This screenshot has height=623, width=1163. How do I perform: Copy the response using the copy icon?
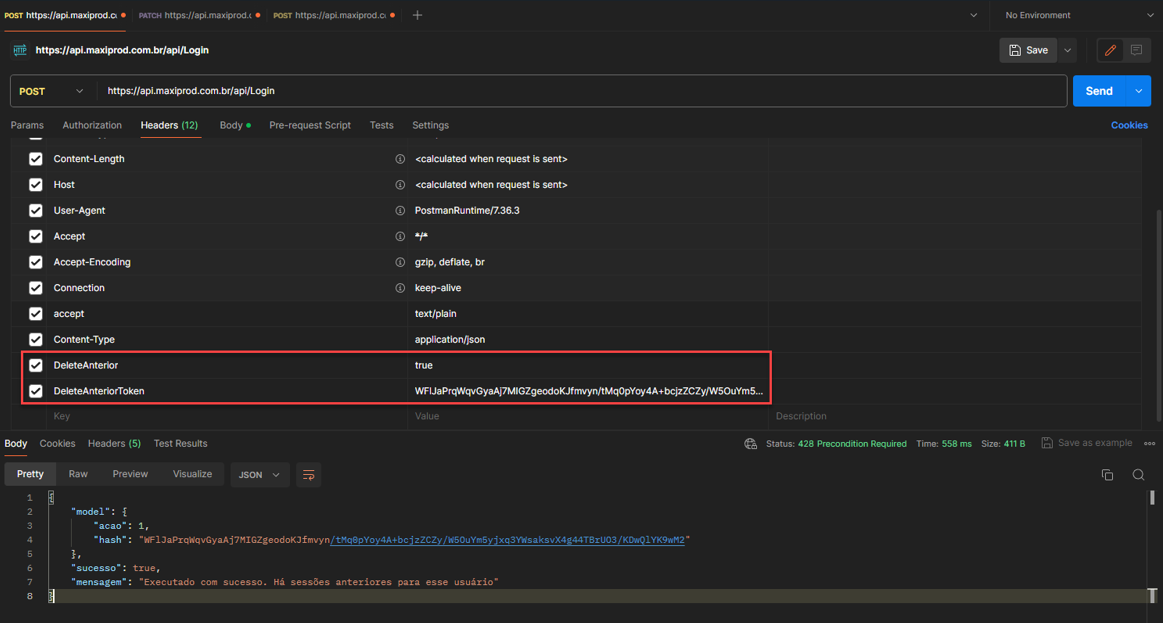point(1107,475)
